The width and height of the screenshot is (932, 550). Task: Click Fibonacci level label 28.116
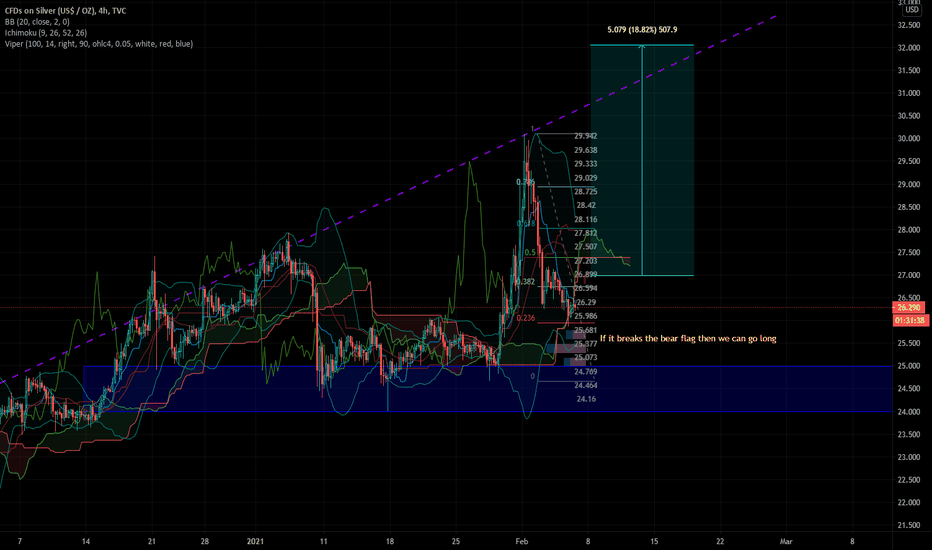tap(585, 220)
